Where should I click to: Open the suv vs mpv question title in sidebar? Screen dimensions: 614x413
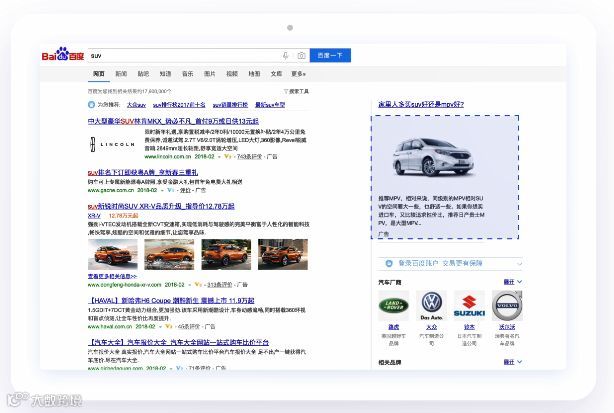[421, 105]
